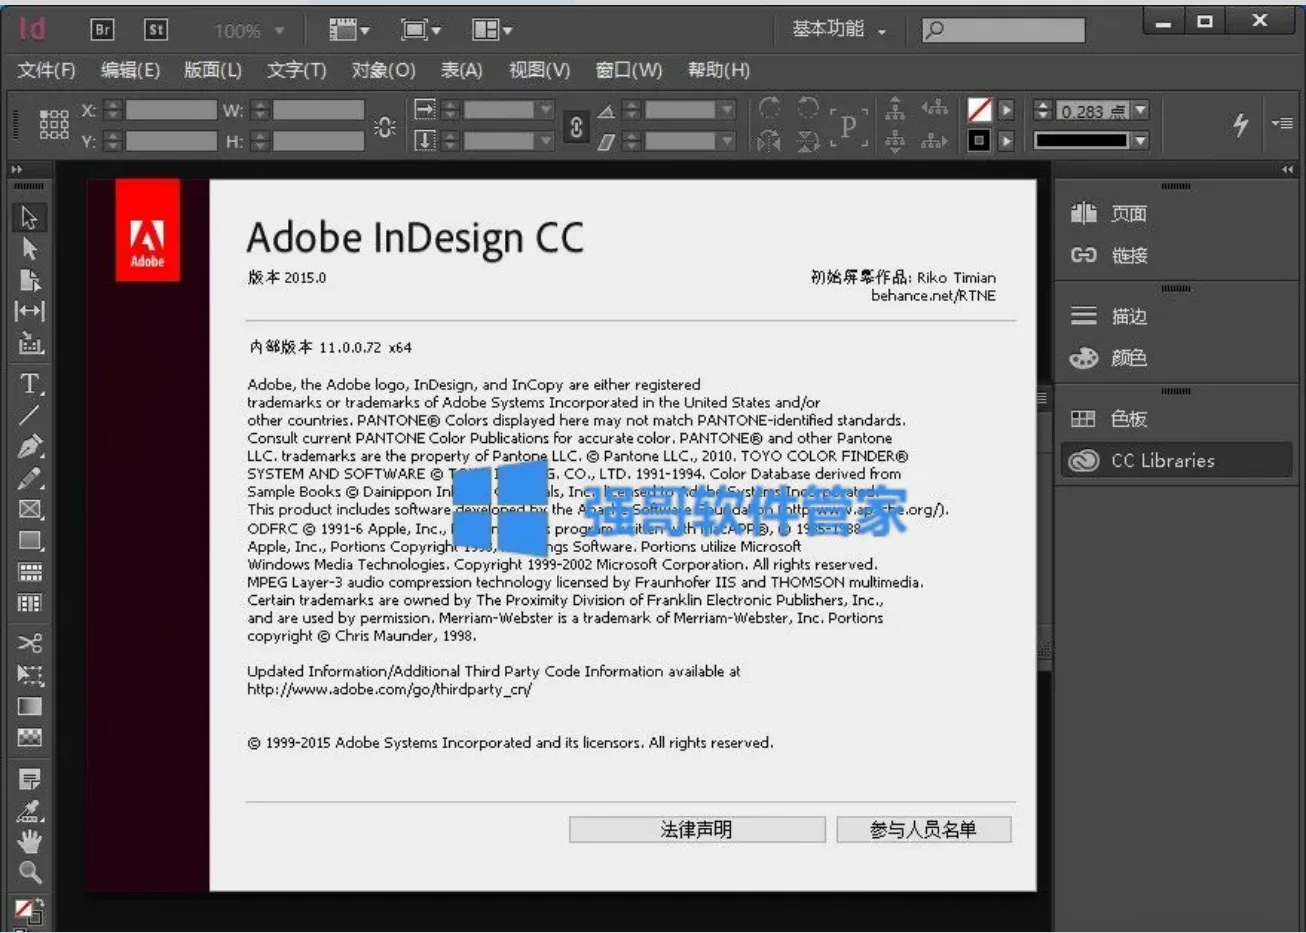Select the Pencil tool
This screenshot has width=1306, height=933.
pyautogui.click(x=30, y=478)
